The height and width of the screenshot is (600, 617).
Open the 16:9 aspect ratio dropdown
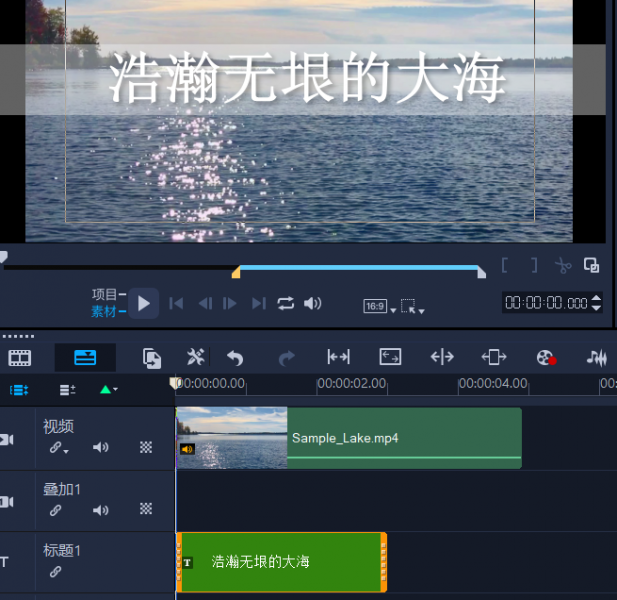coord(379,306)
